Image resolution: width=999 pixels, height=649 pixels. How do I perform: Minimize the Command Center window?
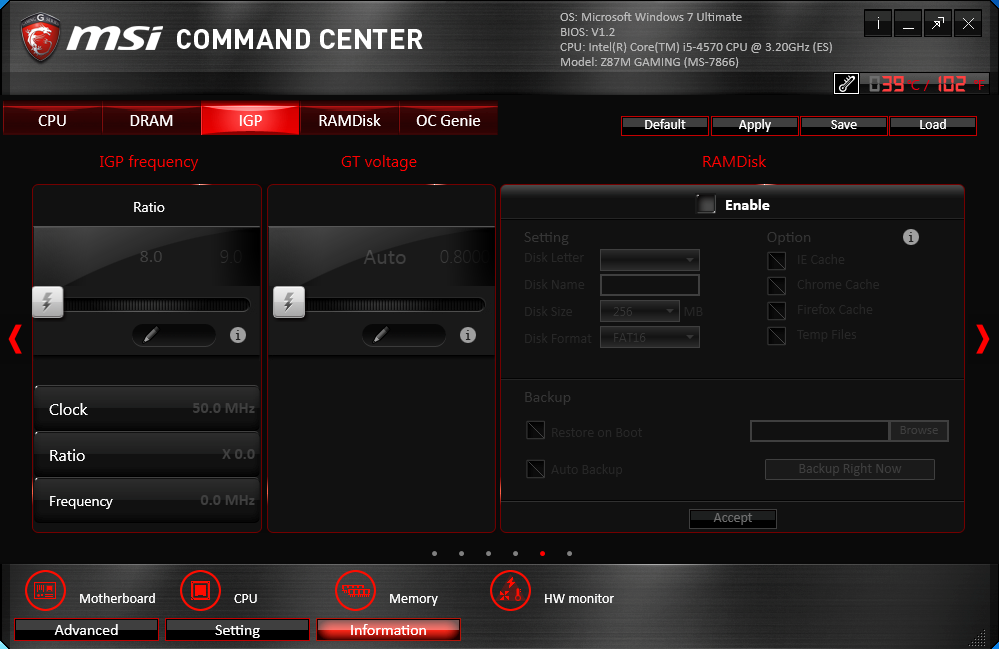pos(908,24)
